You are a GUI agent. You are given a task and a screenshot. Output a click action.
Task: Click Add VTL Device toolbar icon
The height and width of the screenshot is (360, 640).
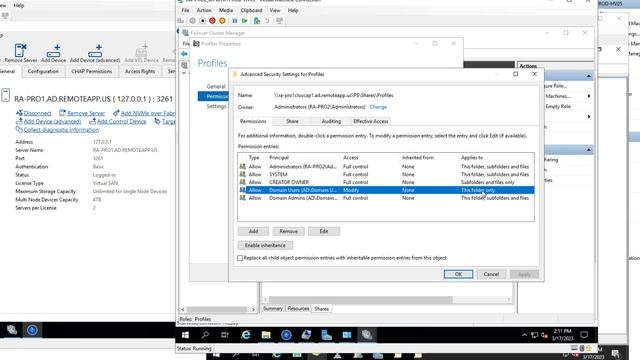pos(141,53)
